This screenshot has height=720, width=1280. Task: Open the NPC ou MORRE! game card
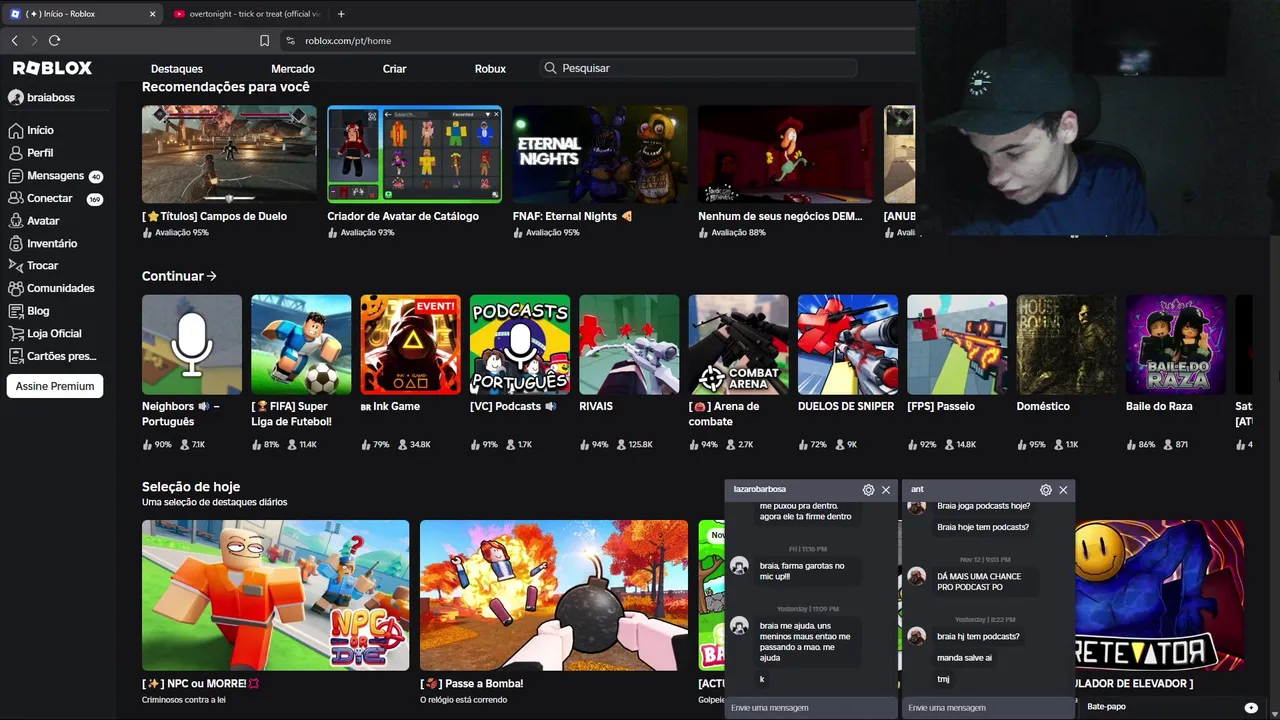coord(275,595)
